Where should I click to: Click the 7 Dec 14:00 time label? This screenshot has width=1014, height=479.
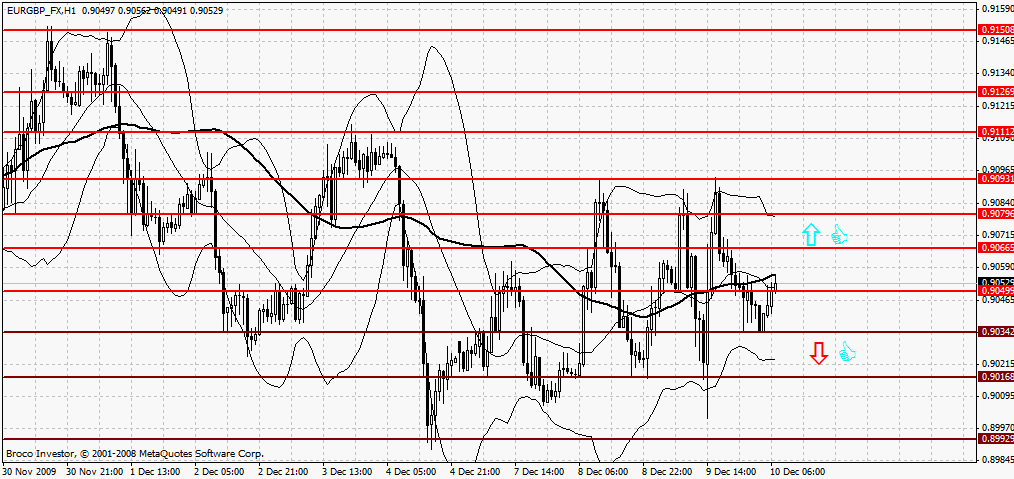click(540, 472)
